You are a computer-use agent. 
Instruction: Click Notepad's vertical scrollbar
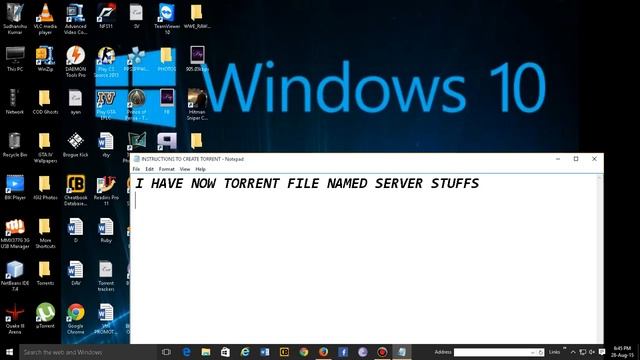pyautogui.click(x=600, y=259)
